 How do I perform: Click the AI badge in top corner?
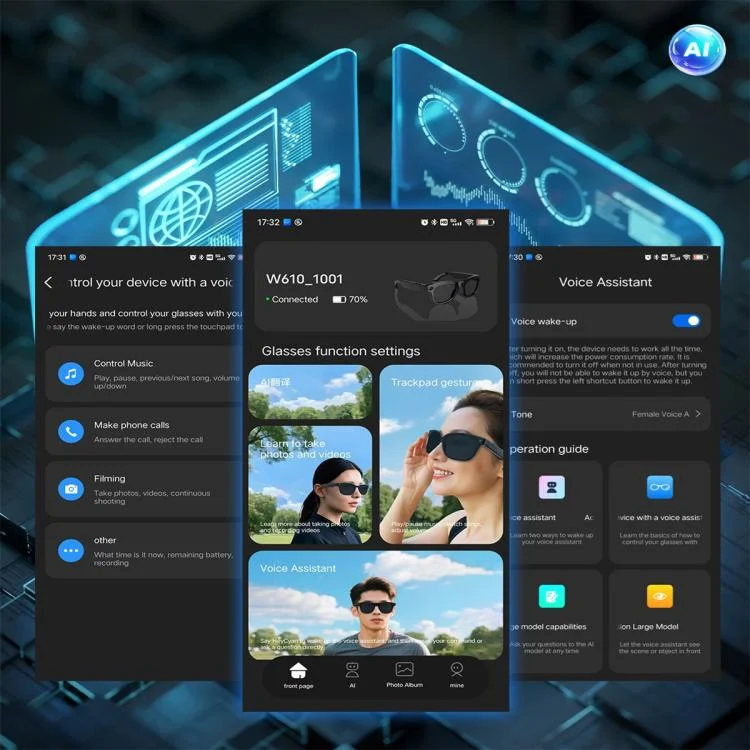point(697,49)
